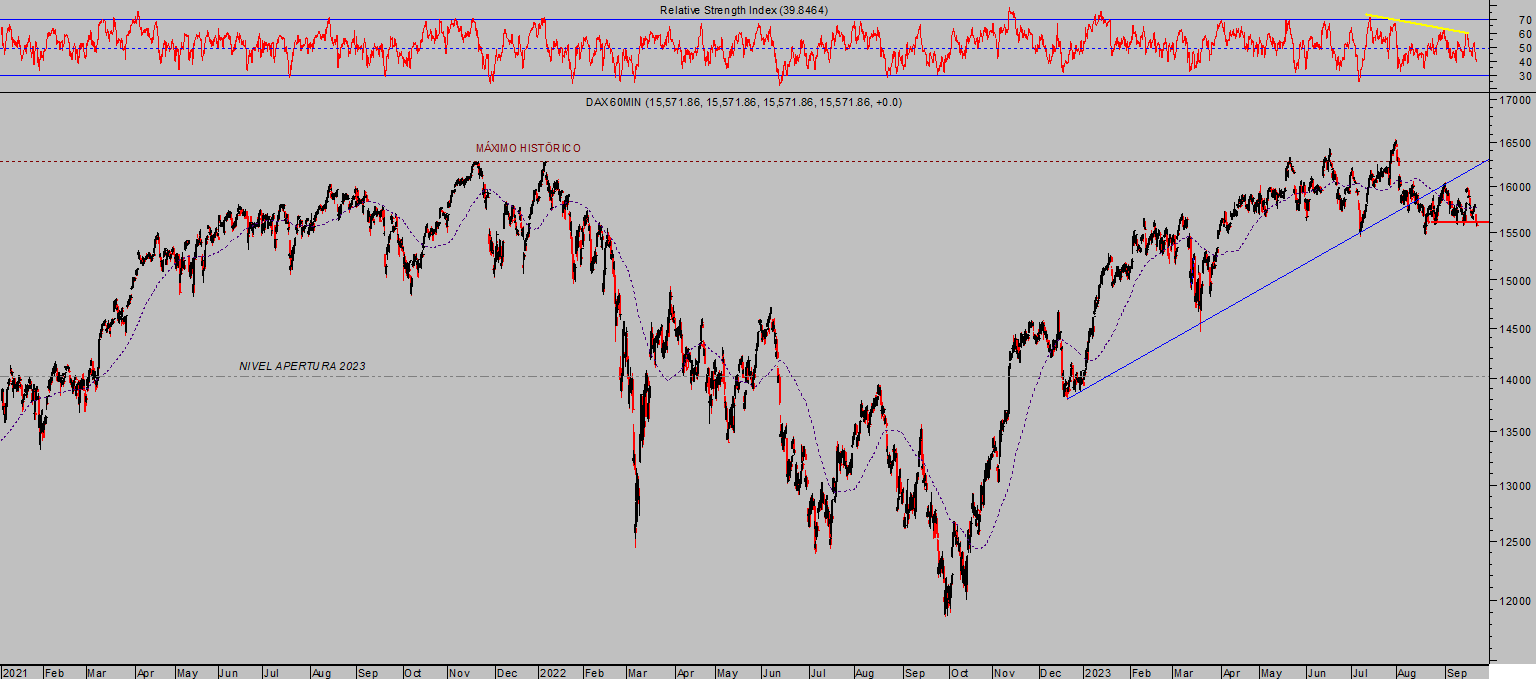The image size is (1536, 679).
Task: Select the Jun label of year 2021
Action: tap(228, 671)
